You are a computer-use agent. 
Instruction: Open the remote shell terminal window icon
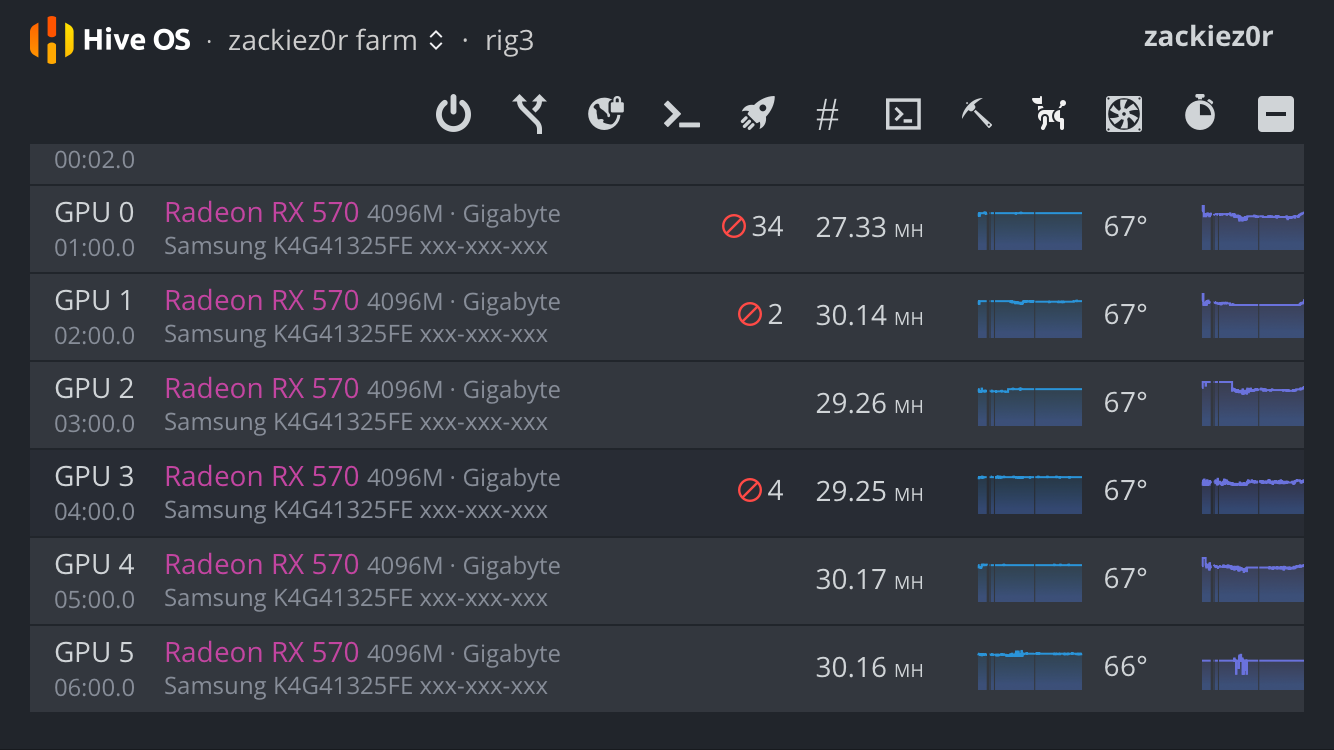903,114
